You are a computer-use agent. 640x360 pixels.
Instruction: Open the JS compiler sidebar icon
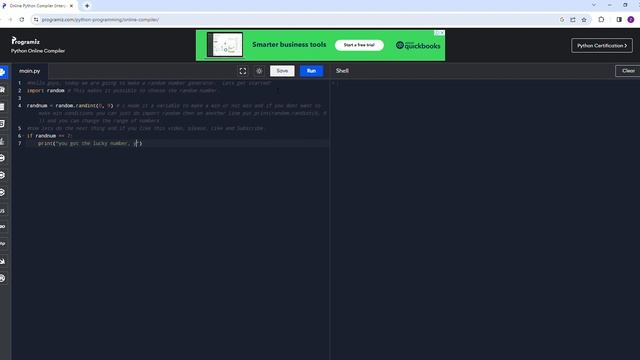(x=2, y=211)
